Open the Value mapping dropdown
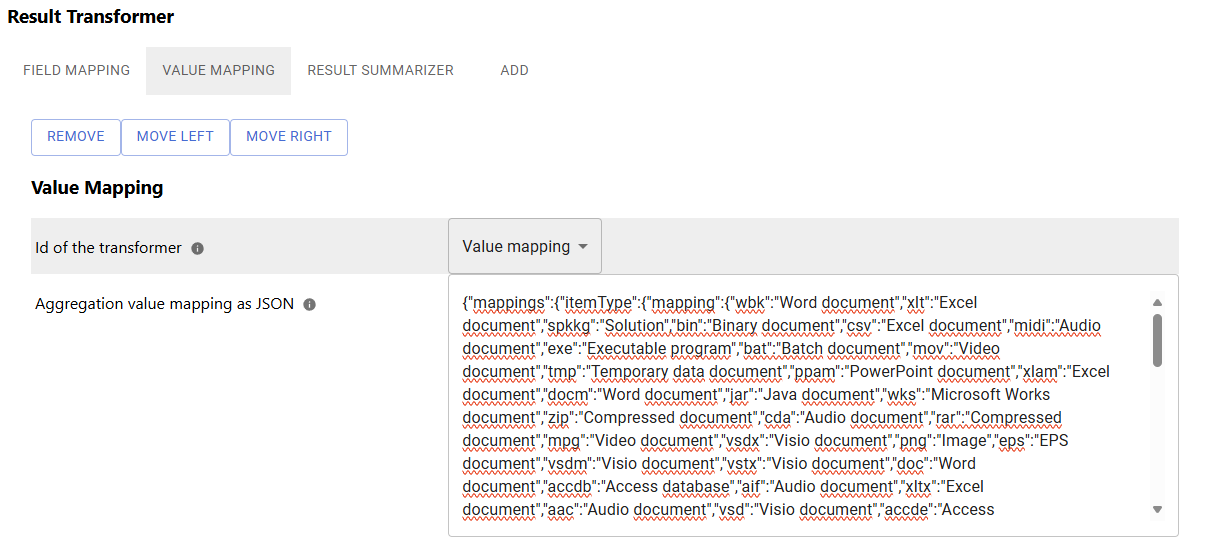The height and width of the screenshot is (551, 1228). 525,246
